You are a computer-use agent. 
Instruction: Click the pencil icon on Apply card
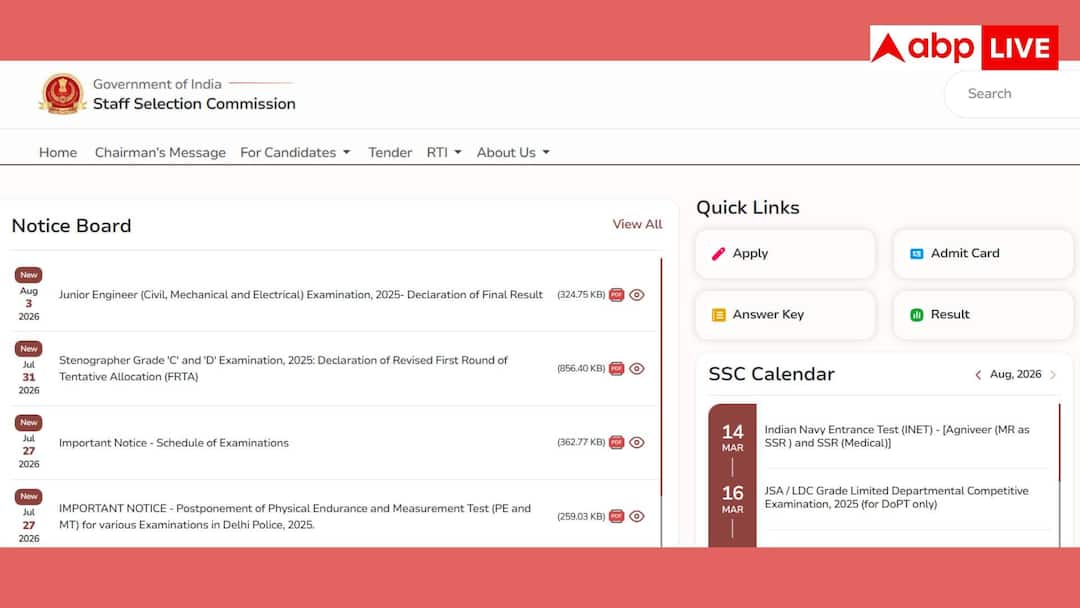coord(718,253)
